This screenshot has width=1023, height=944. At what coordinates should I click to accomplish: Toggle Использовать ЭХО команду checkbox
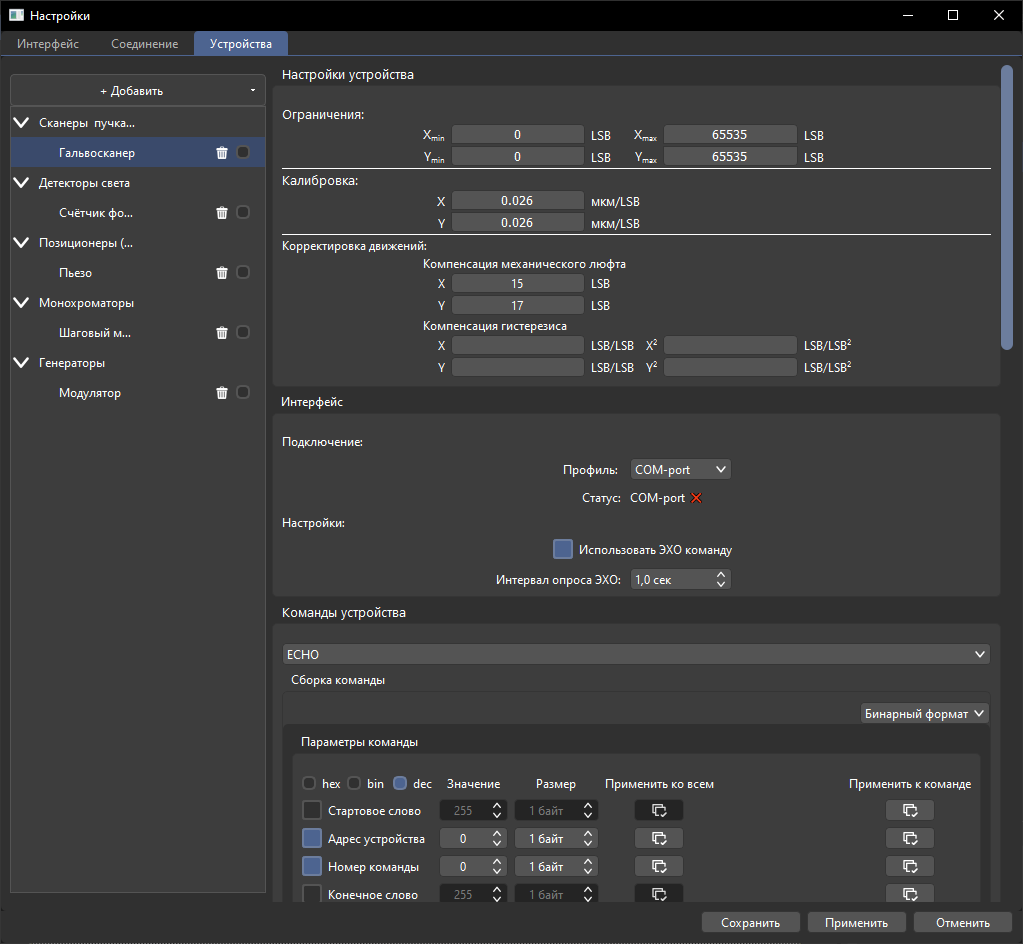pyautogui.click(x=562, y=549)
